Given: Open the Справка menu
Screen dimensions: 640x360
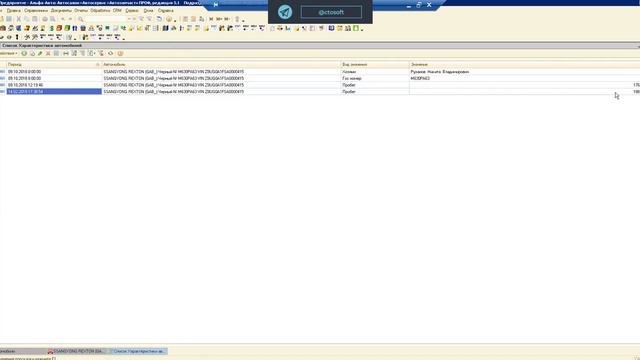Looking at the screenshot, I should [x=166, y=11].
